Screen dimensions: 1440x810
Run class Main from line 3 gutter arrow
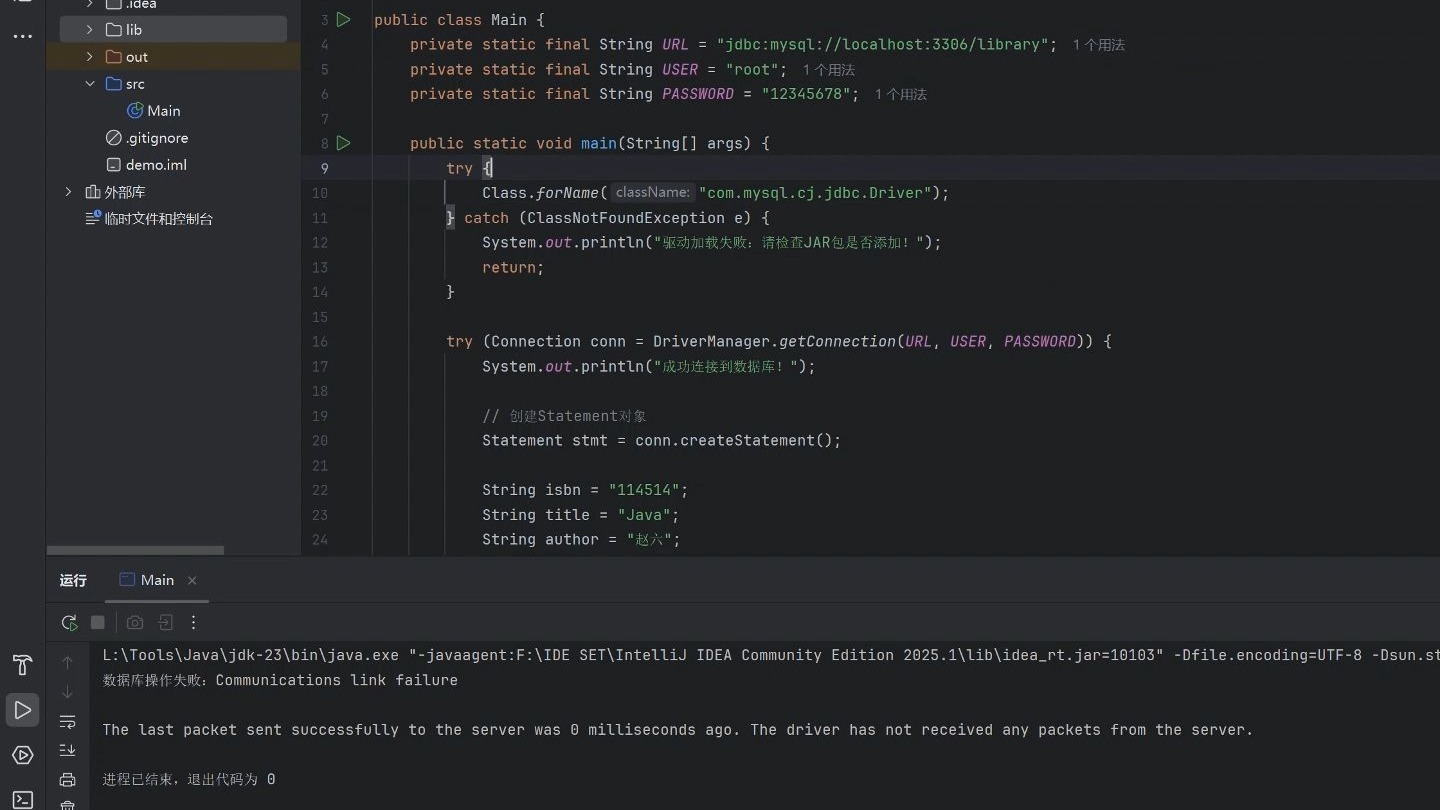tap(343, 19)
